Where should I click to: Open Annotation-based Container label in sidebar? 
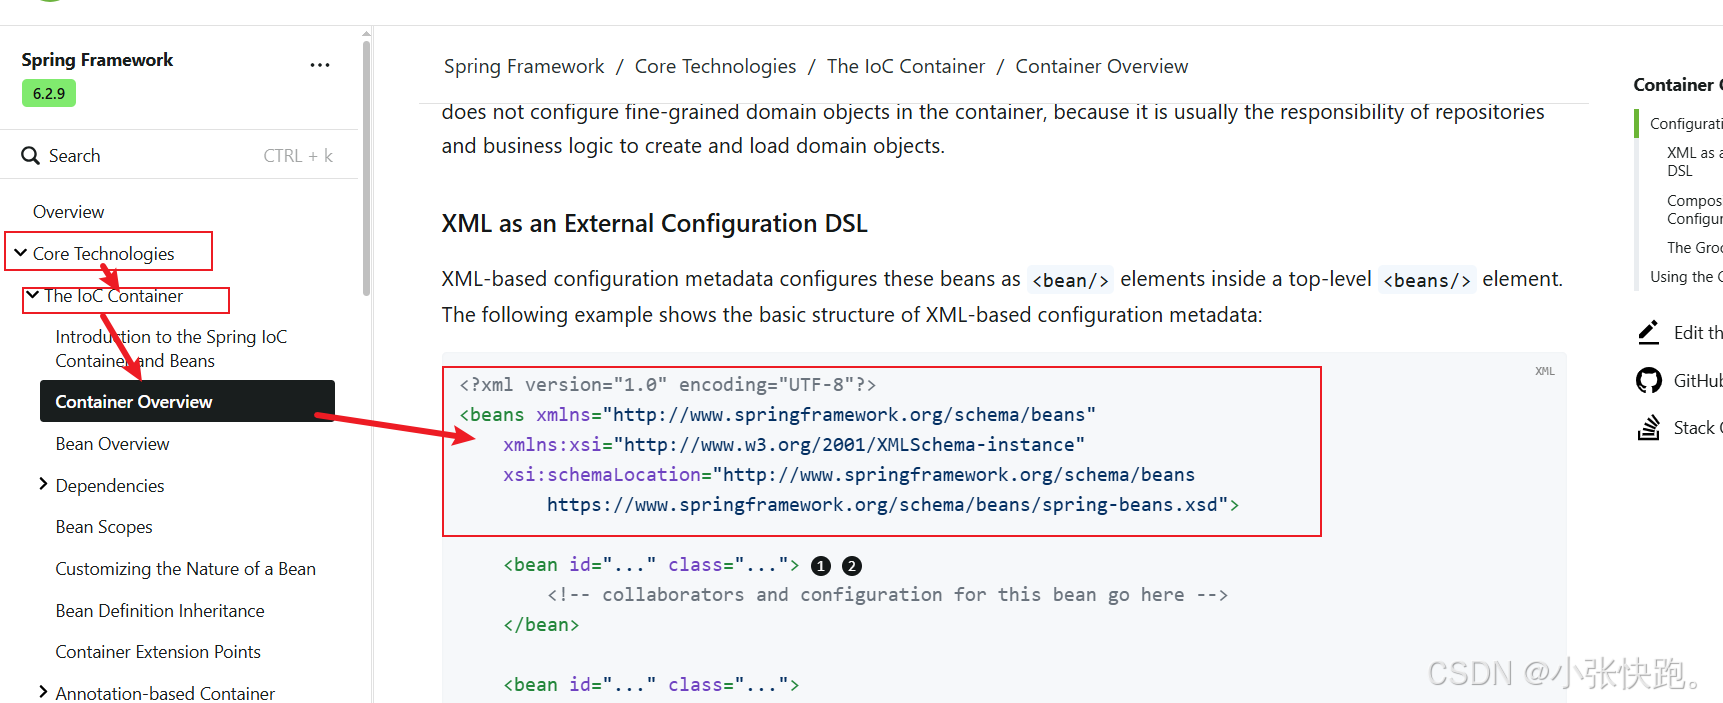tap(165, 693)
